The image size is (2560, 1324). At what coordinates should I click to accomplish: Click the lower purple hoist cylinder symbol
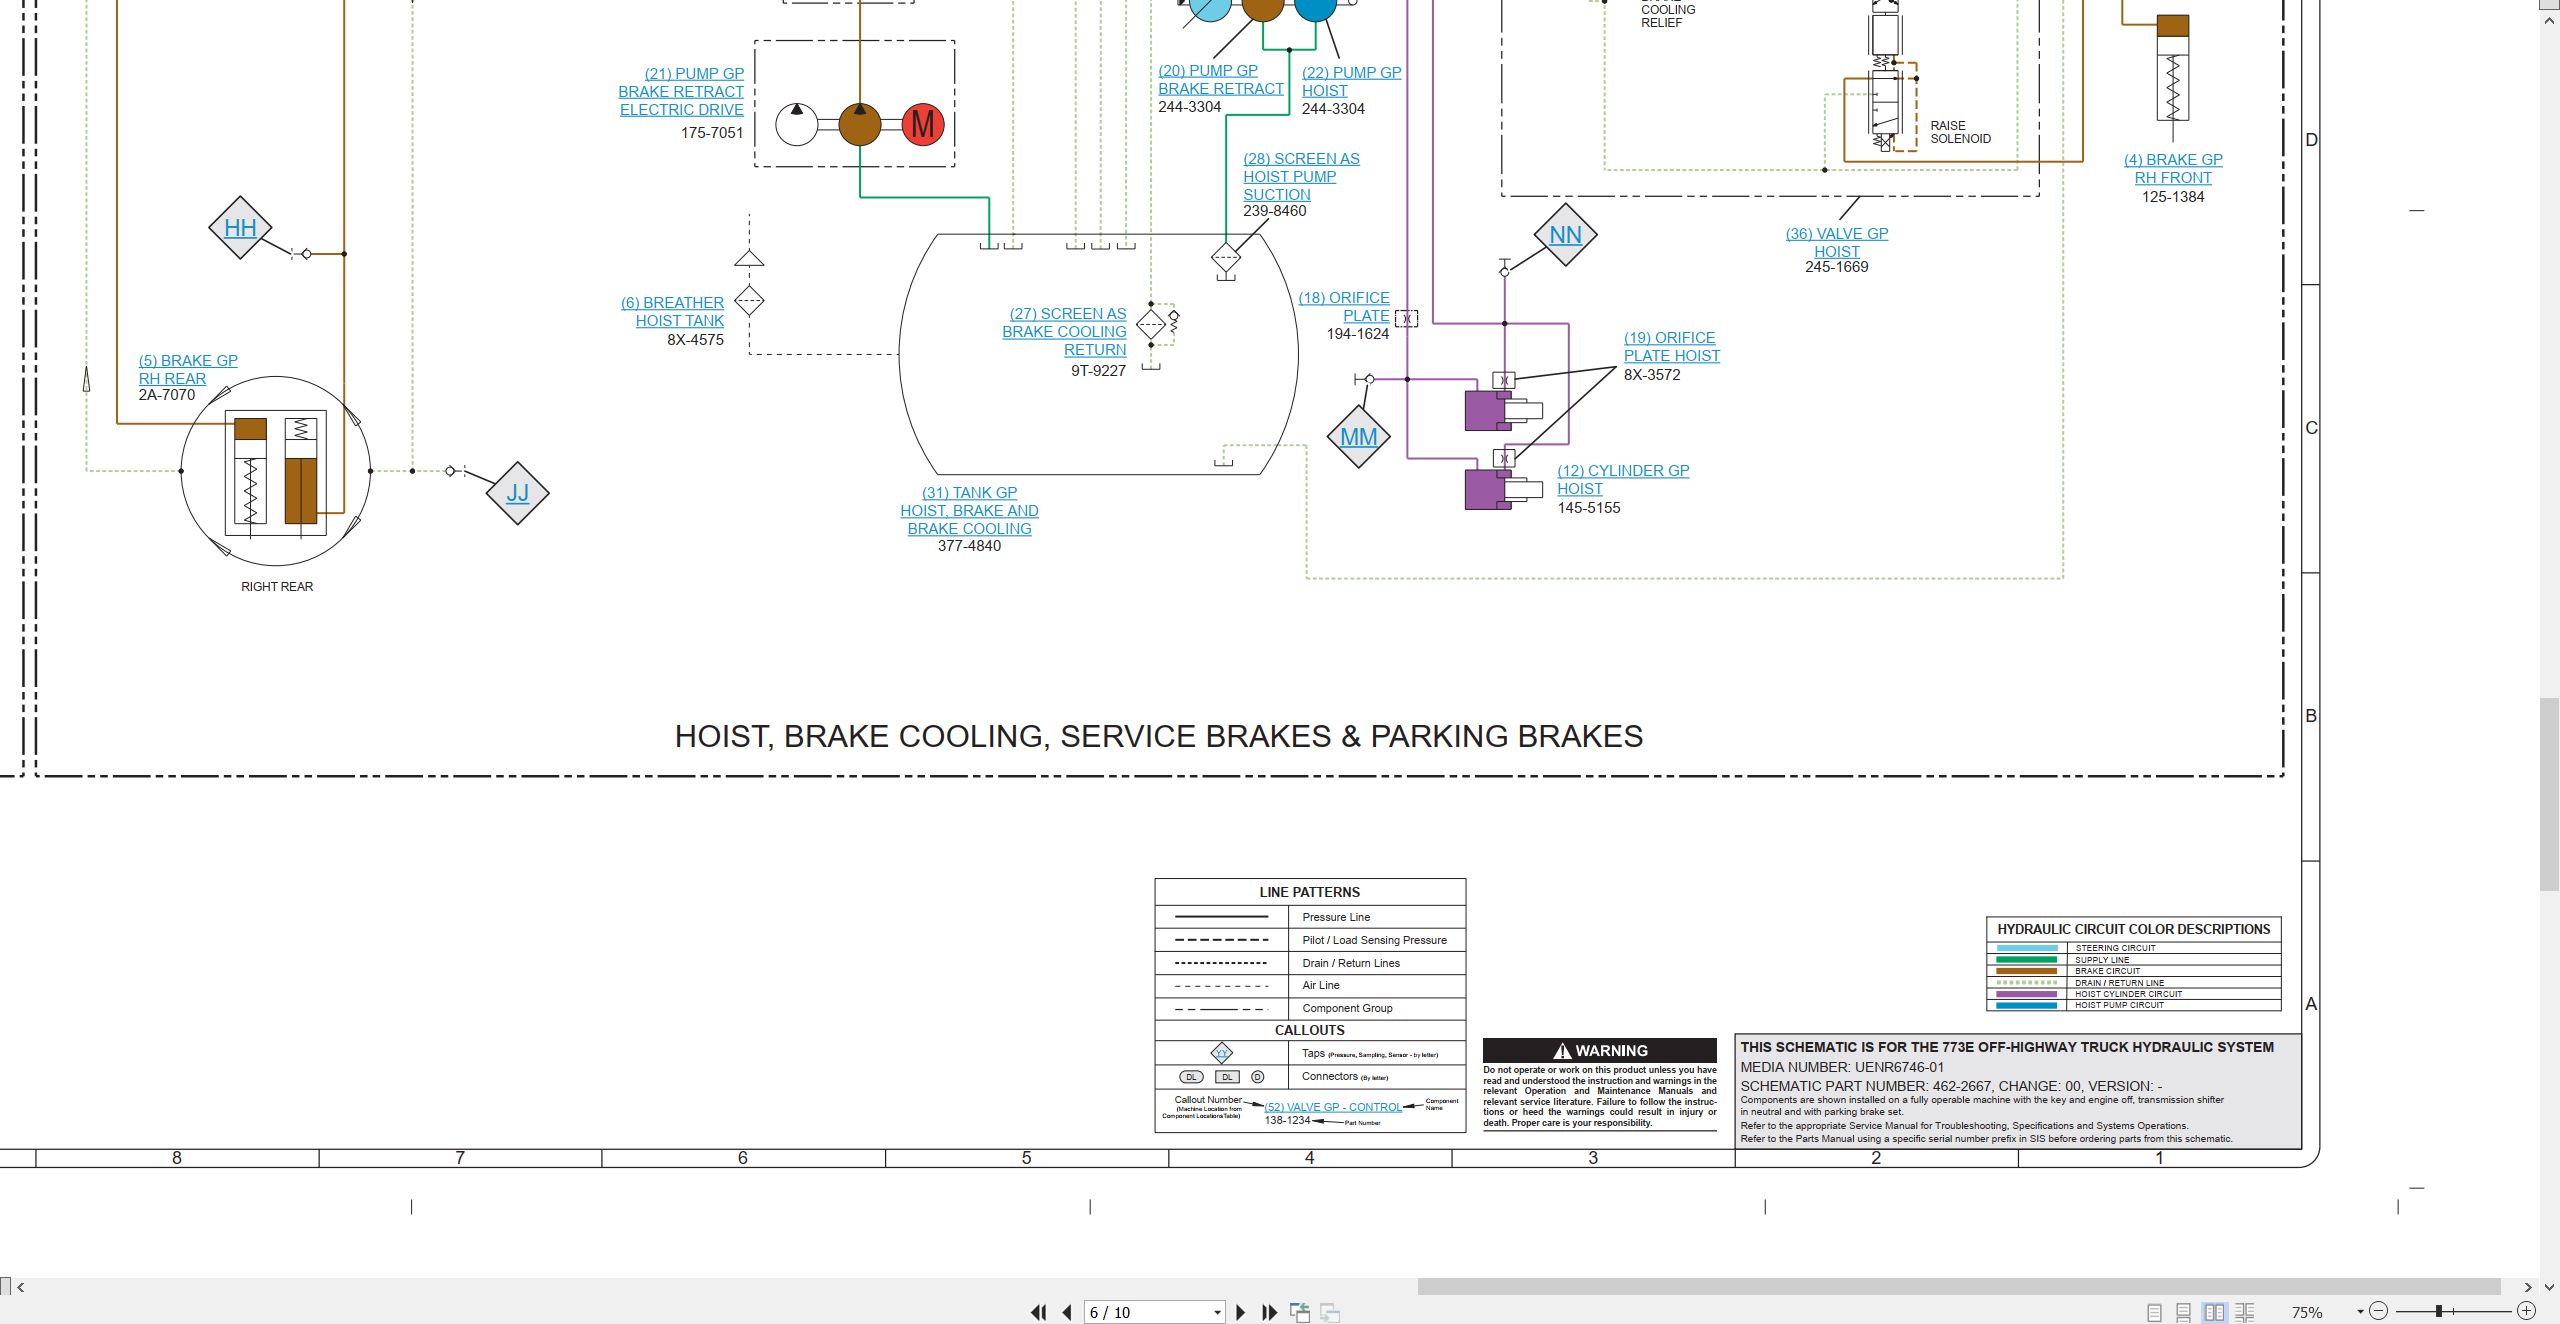pyautogui.click(x=1503, y=489)
